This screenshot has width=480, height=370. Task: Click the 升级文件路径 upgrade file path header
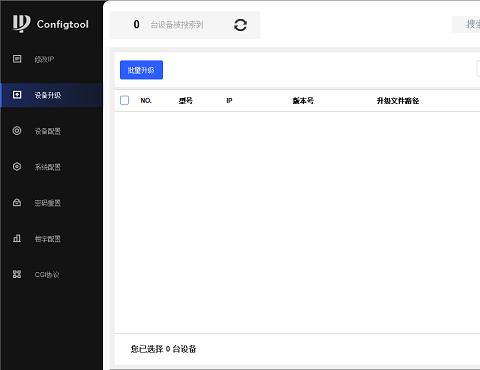tap(398, 101)
